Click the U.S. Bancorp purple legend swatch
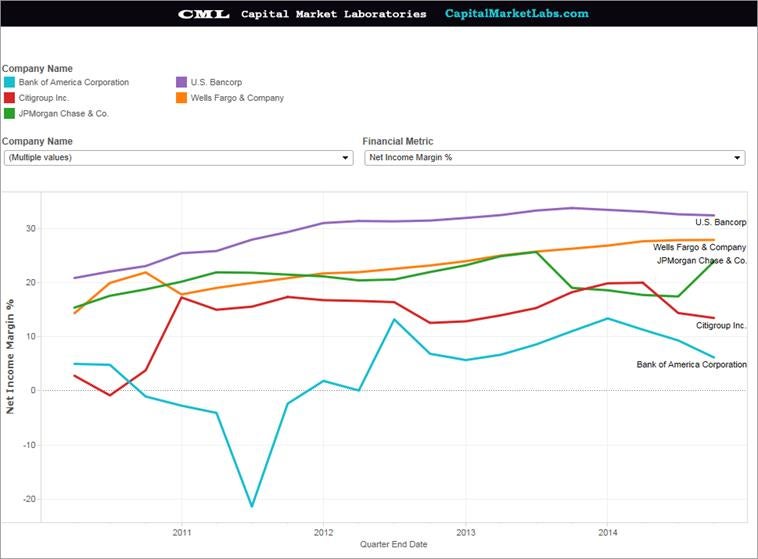Screen dimensions: 758x559 (x=181, y=82)
